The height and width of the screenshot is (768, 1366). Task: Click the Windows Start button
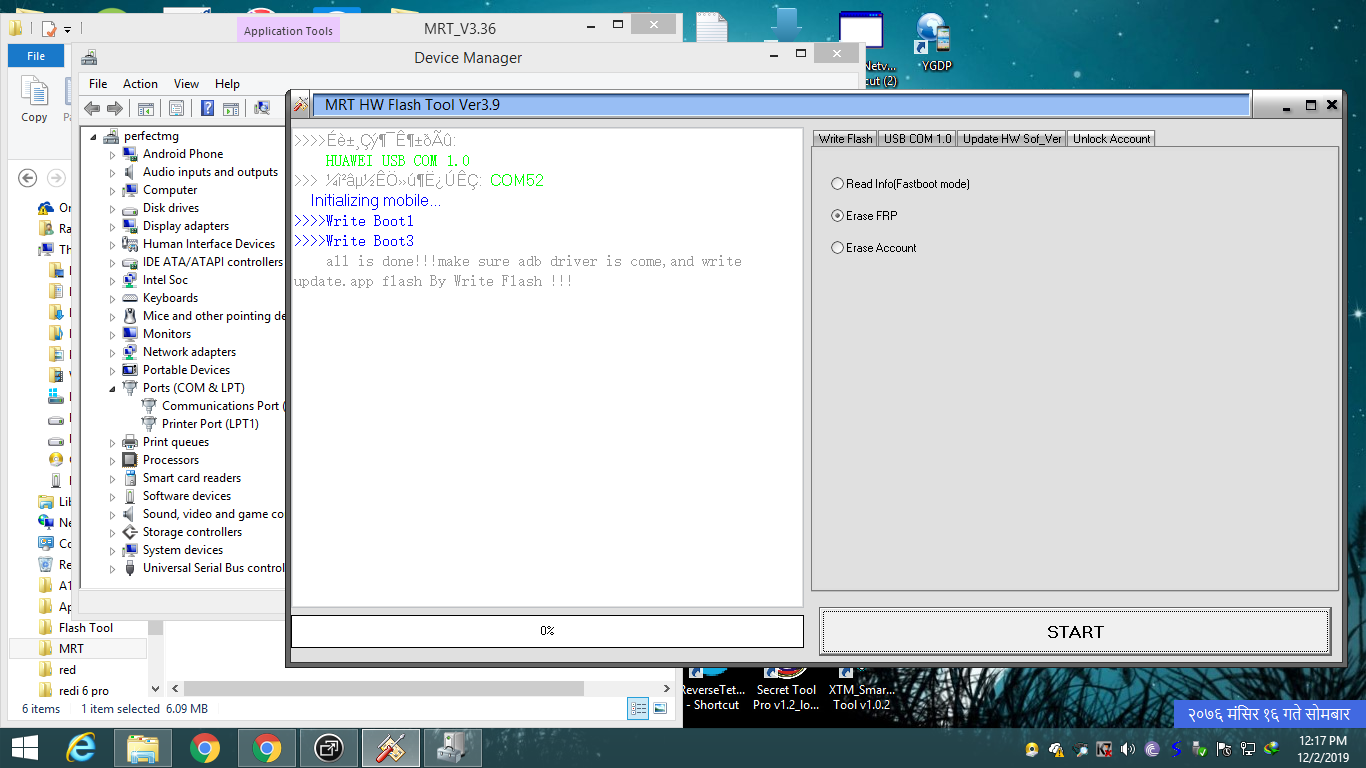24,748
